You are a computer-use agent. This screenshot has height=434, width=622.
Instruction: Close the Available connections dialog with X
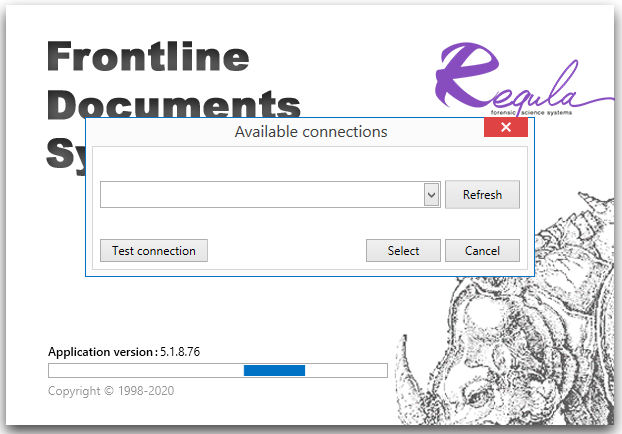(506, 127)
